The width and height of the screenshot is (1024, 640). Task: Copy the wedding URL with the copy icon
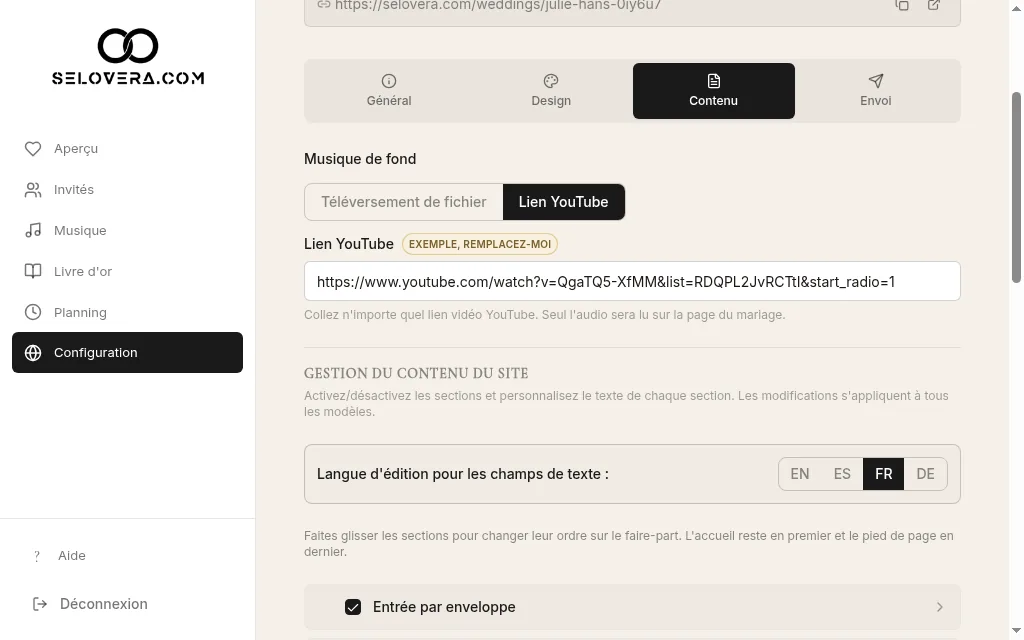coord(902,5)
